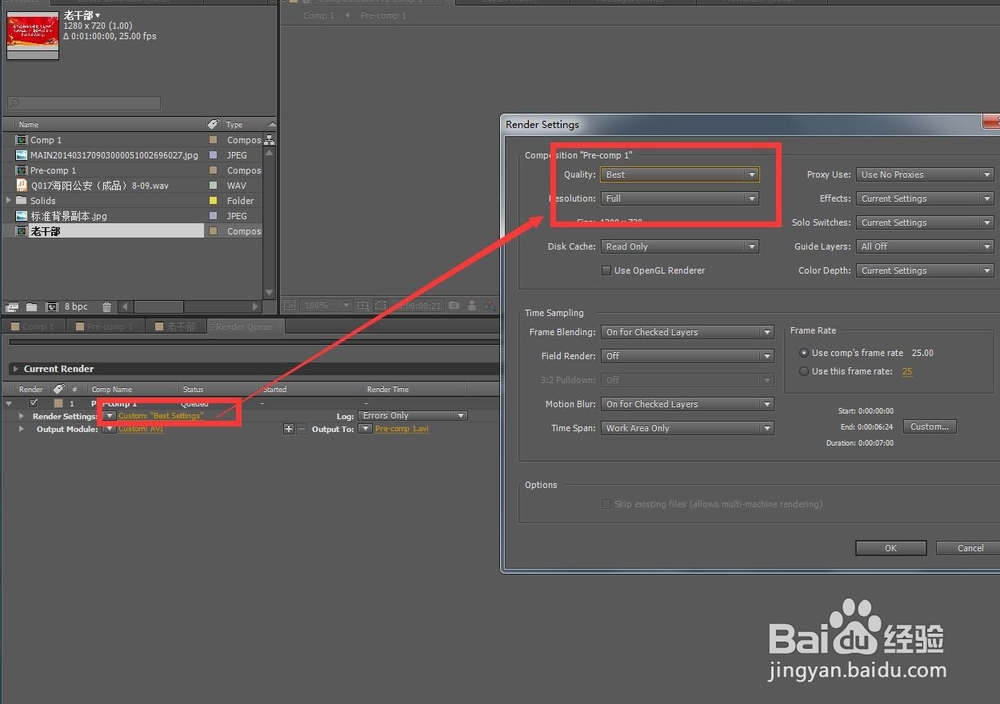The height and width of the screenshot is (704, 1000).
Task: Collapse the Pre-comp 1 render queue item
Action: (x=9, y=404)
